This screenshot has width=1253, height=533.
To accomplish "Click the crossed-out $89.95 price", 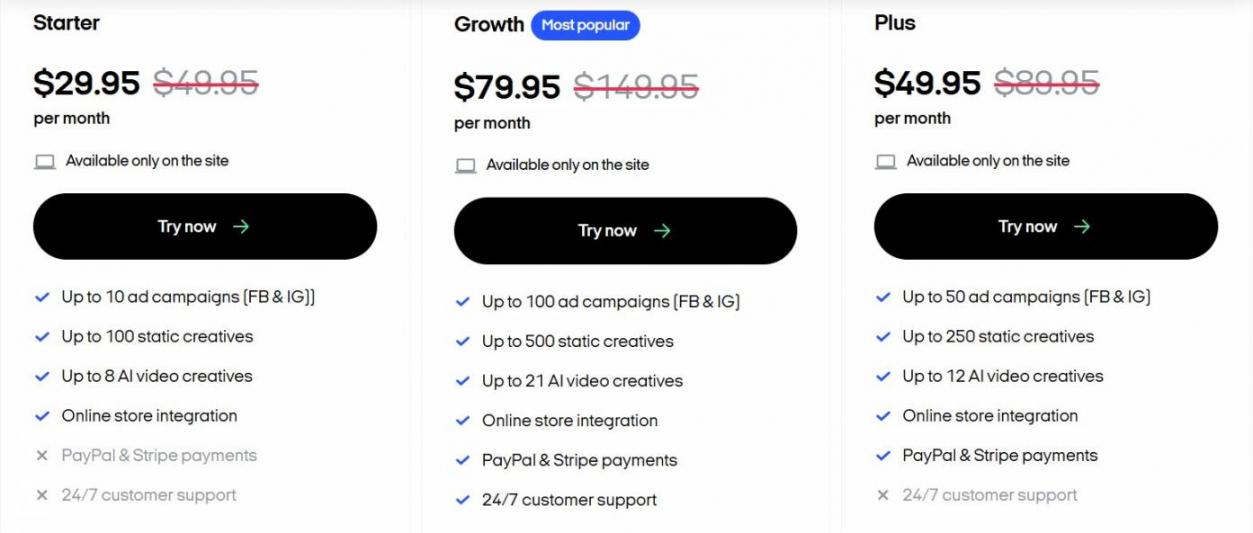I will (x=1046, y=82).
